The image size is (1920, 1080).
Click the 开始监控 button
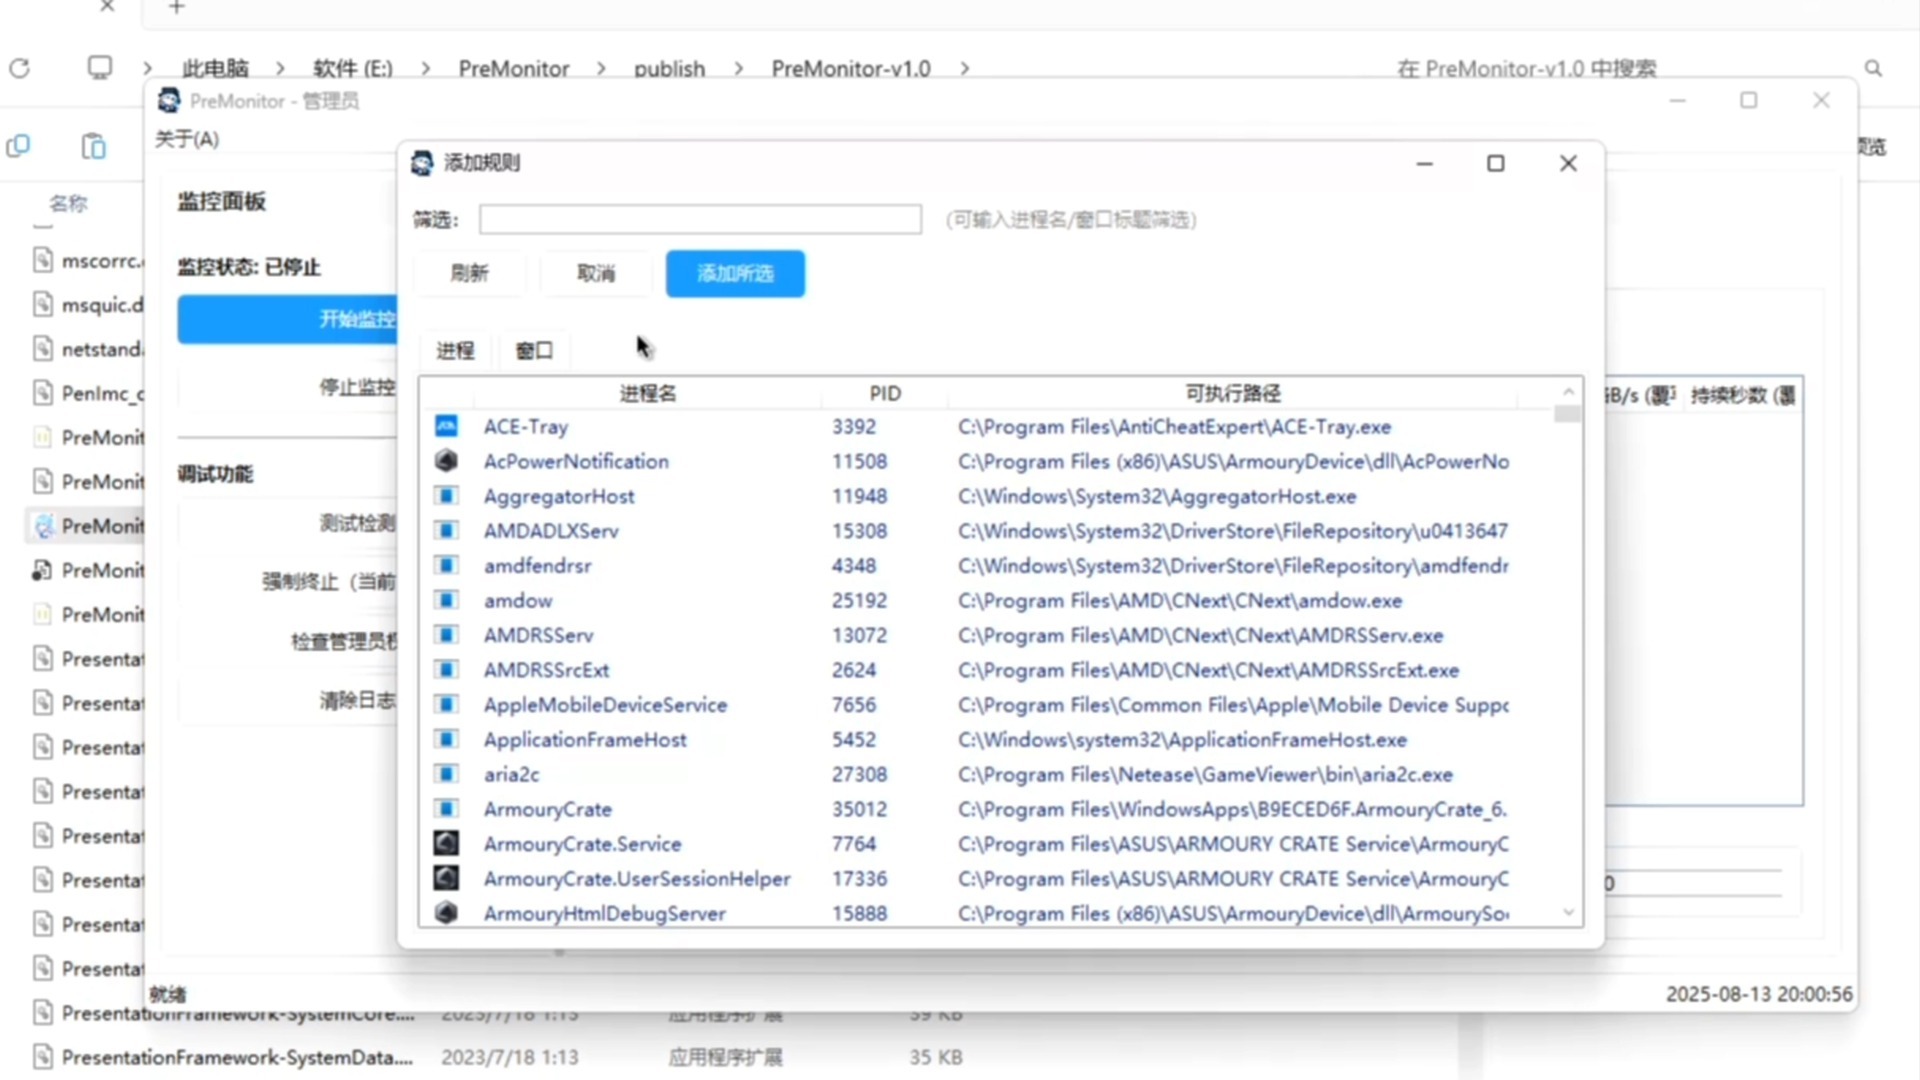(288, 319)
